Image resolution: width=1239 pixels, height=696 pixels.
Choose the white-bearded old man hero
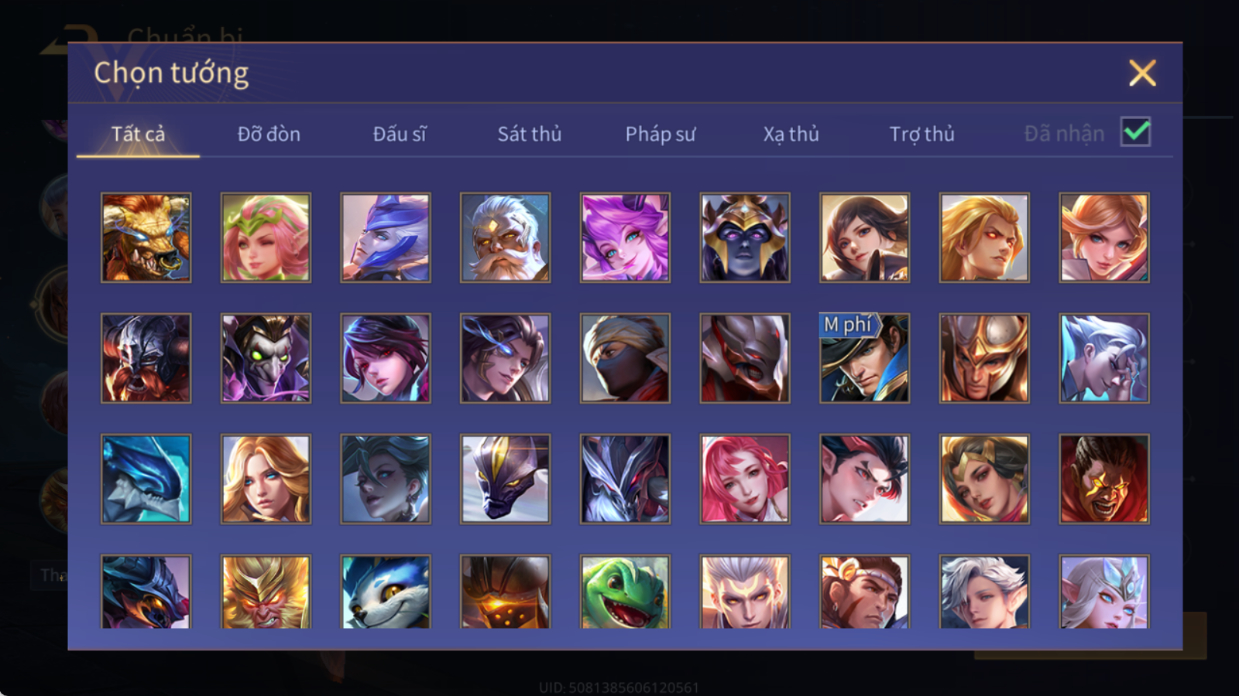(x=505, y=238)
